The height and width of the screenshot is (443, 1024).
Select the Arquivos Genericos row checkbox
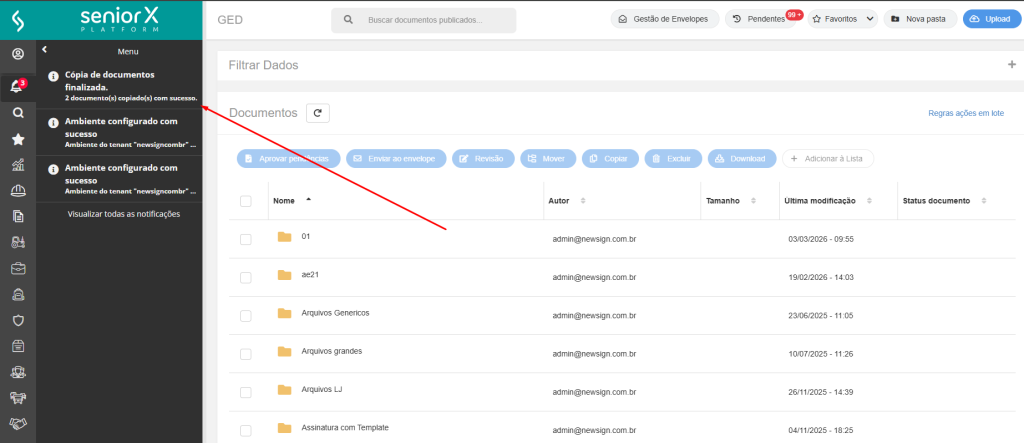246,315
